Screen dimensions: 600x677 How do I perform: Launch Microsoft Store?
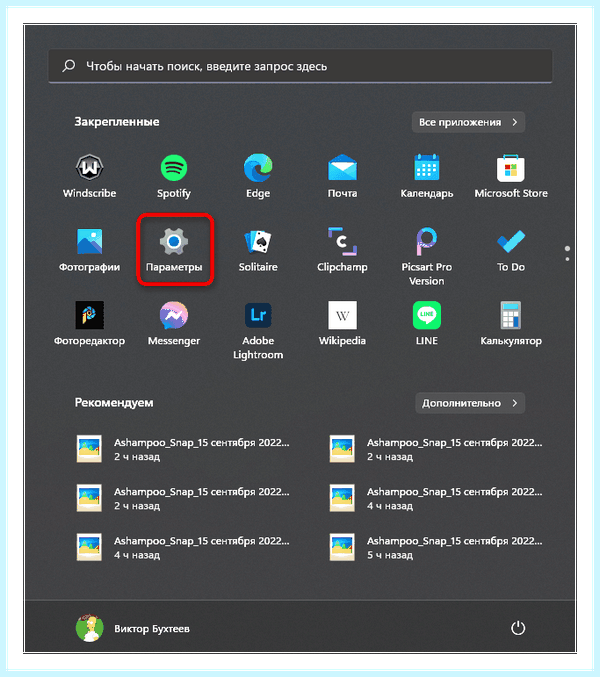(511, 176)
